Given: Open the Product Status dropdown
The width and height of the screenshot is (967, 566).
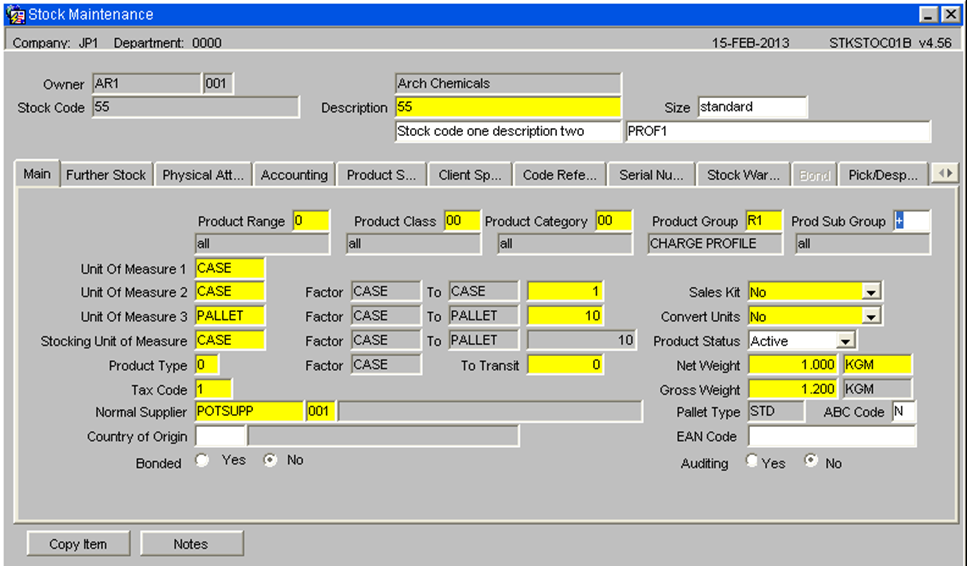Looking at the screenshot, I should (845, 341).
